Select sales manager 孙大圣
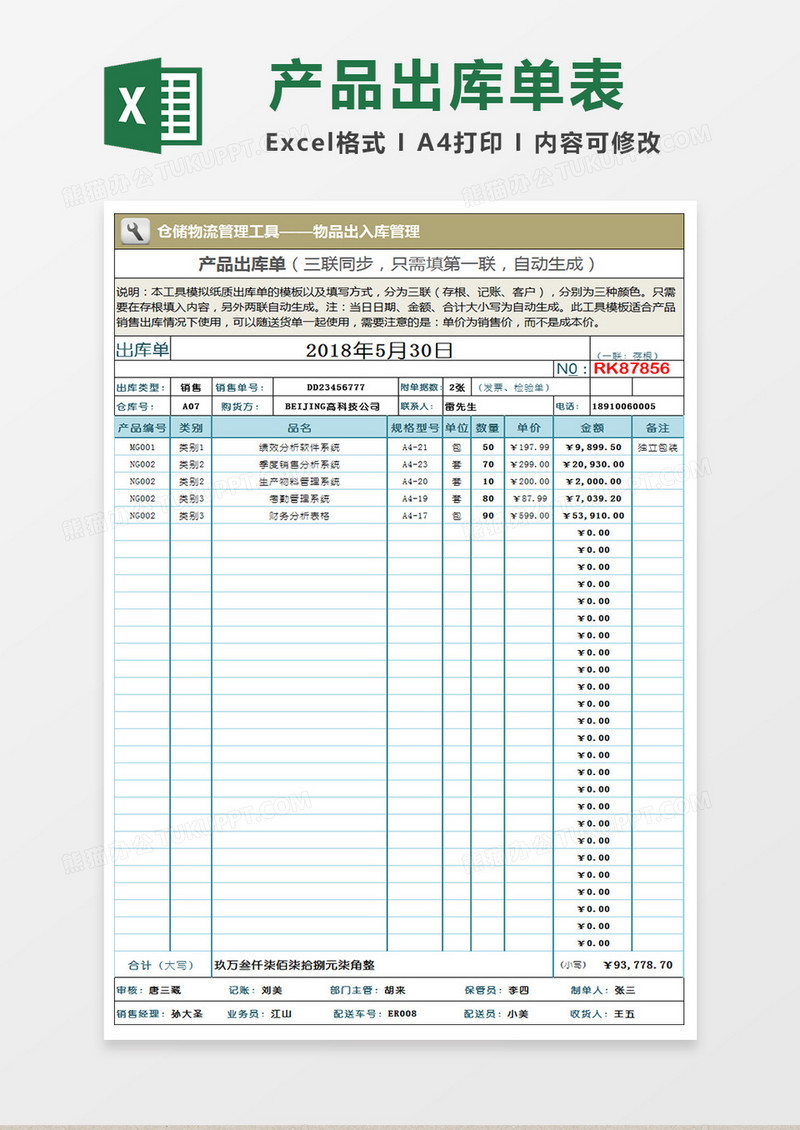The width and height of the screenshot is (800, 1130). coord(186,1013)
